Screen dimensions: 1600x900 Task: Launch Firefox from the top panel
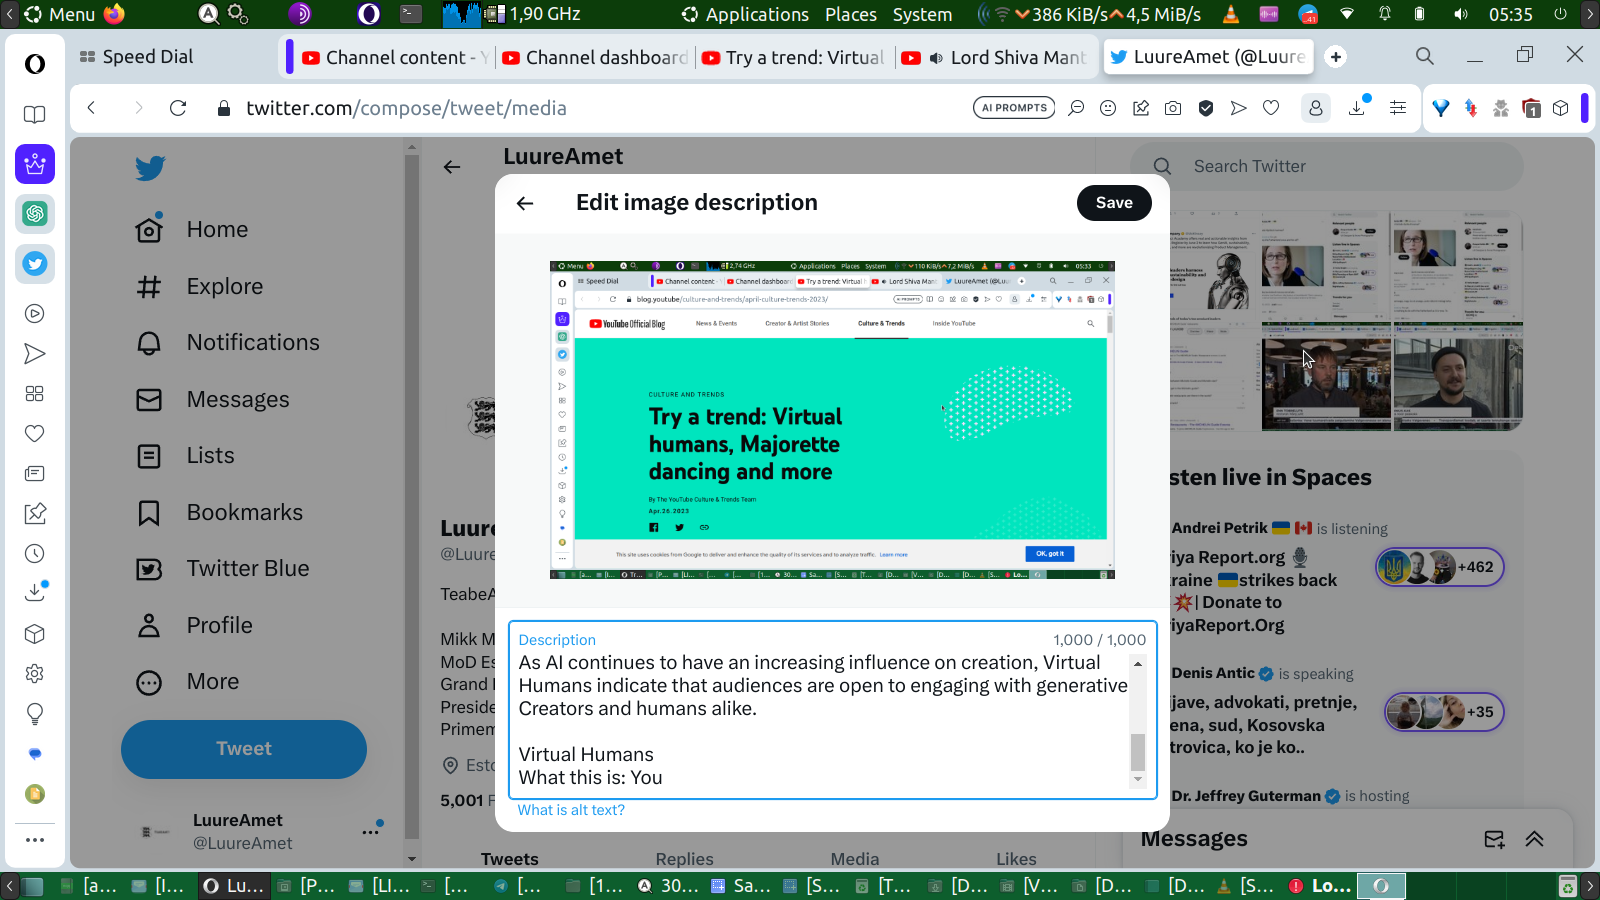click(114, 14)
